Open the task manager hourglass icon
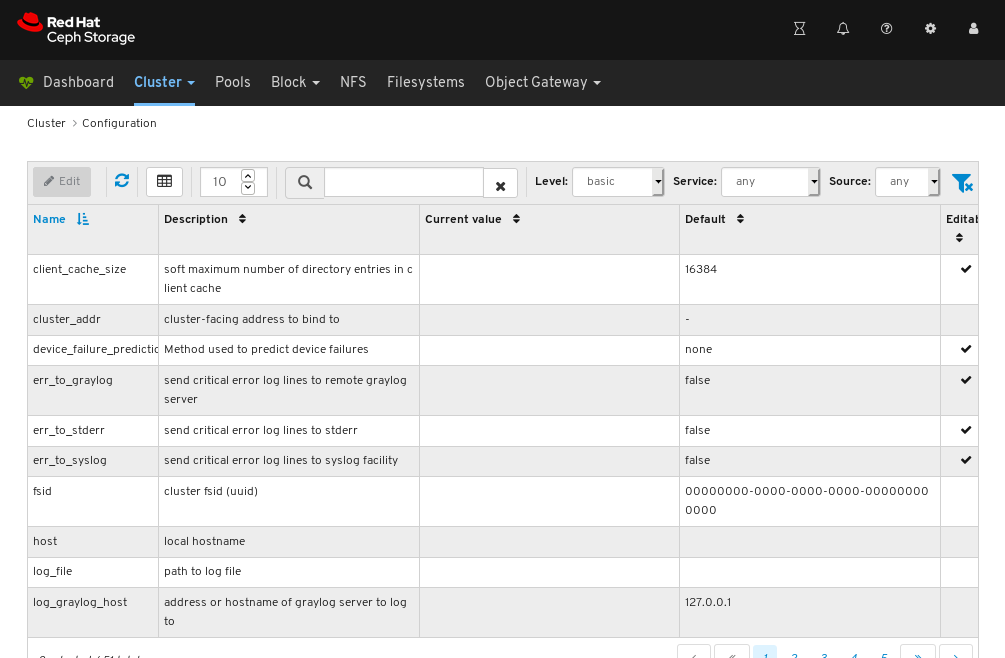The width and height of the screenshot is (1005, 658). (x=799, y=29)
